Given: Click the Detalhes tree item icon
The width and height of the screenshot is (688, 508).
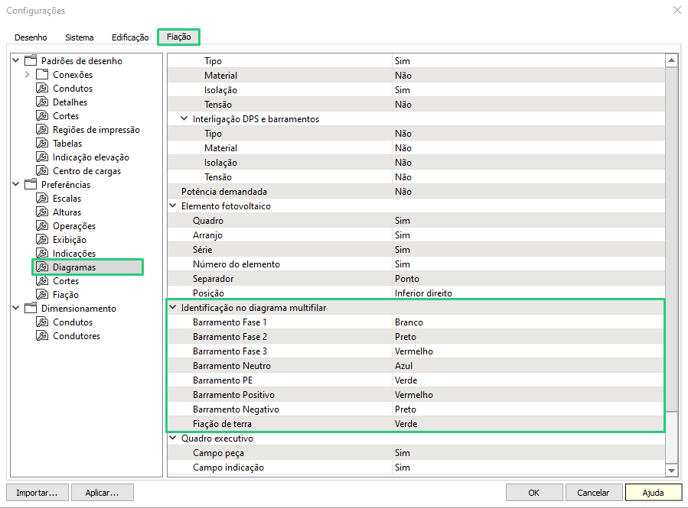Looking at the screenshot, I should (42, 102).
